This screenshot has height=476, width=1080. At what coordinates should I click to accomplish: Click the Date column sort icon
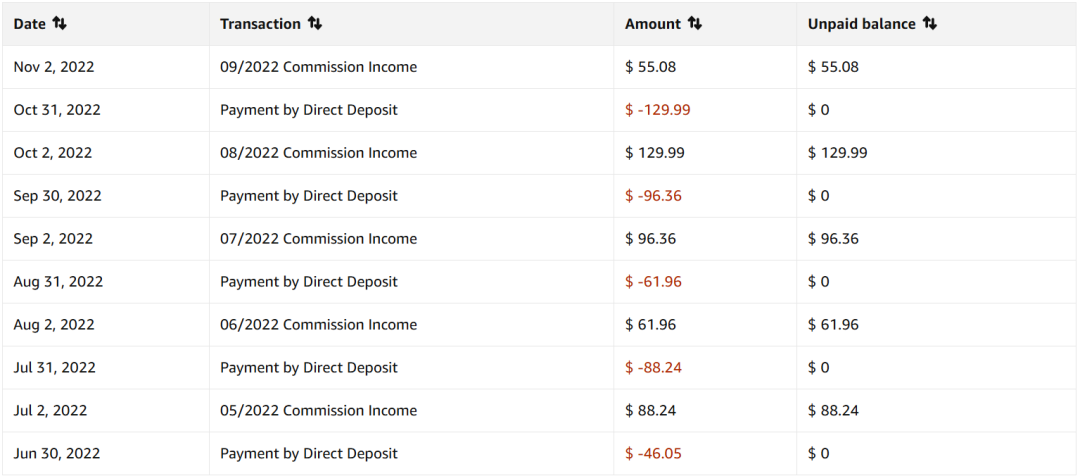[59, 23]
